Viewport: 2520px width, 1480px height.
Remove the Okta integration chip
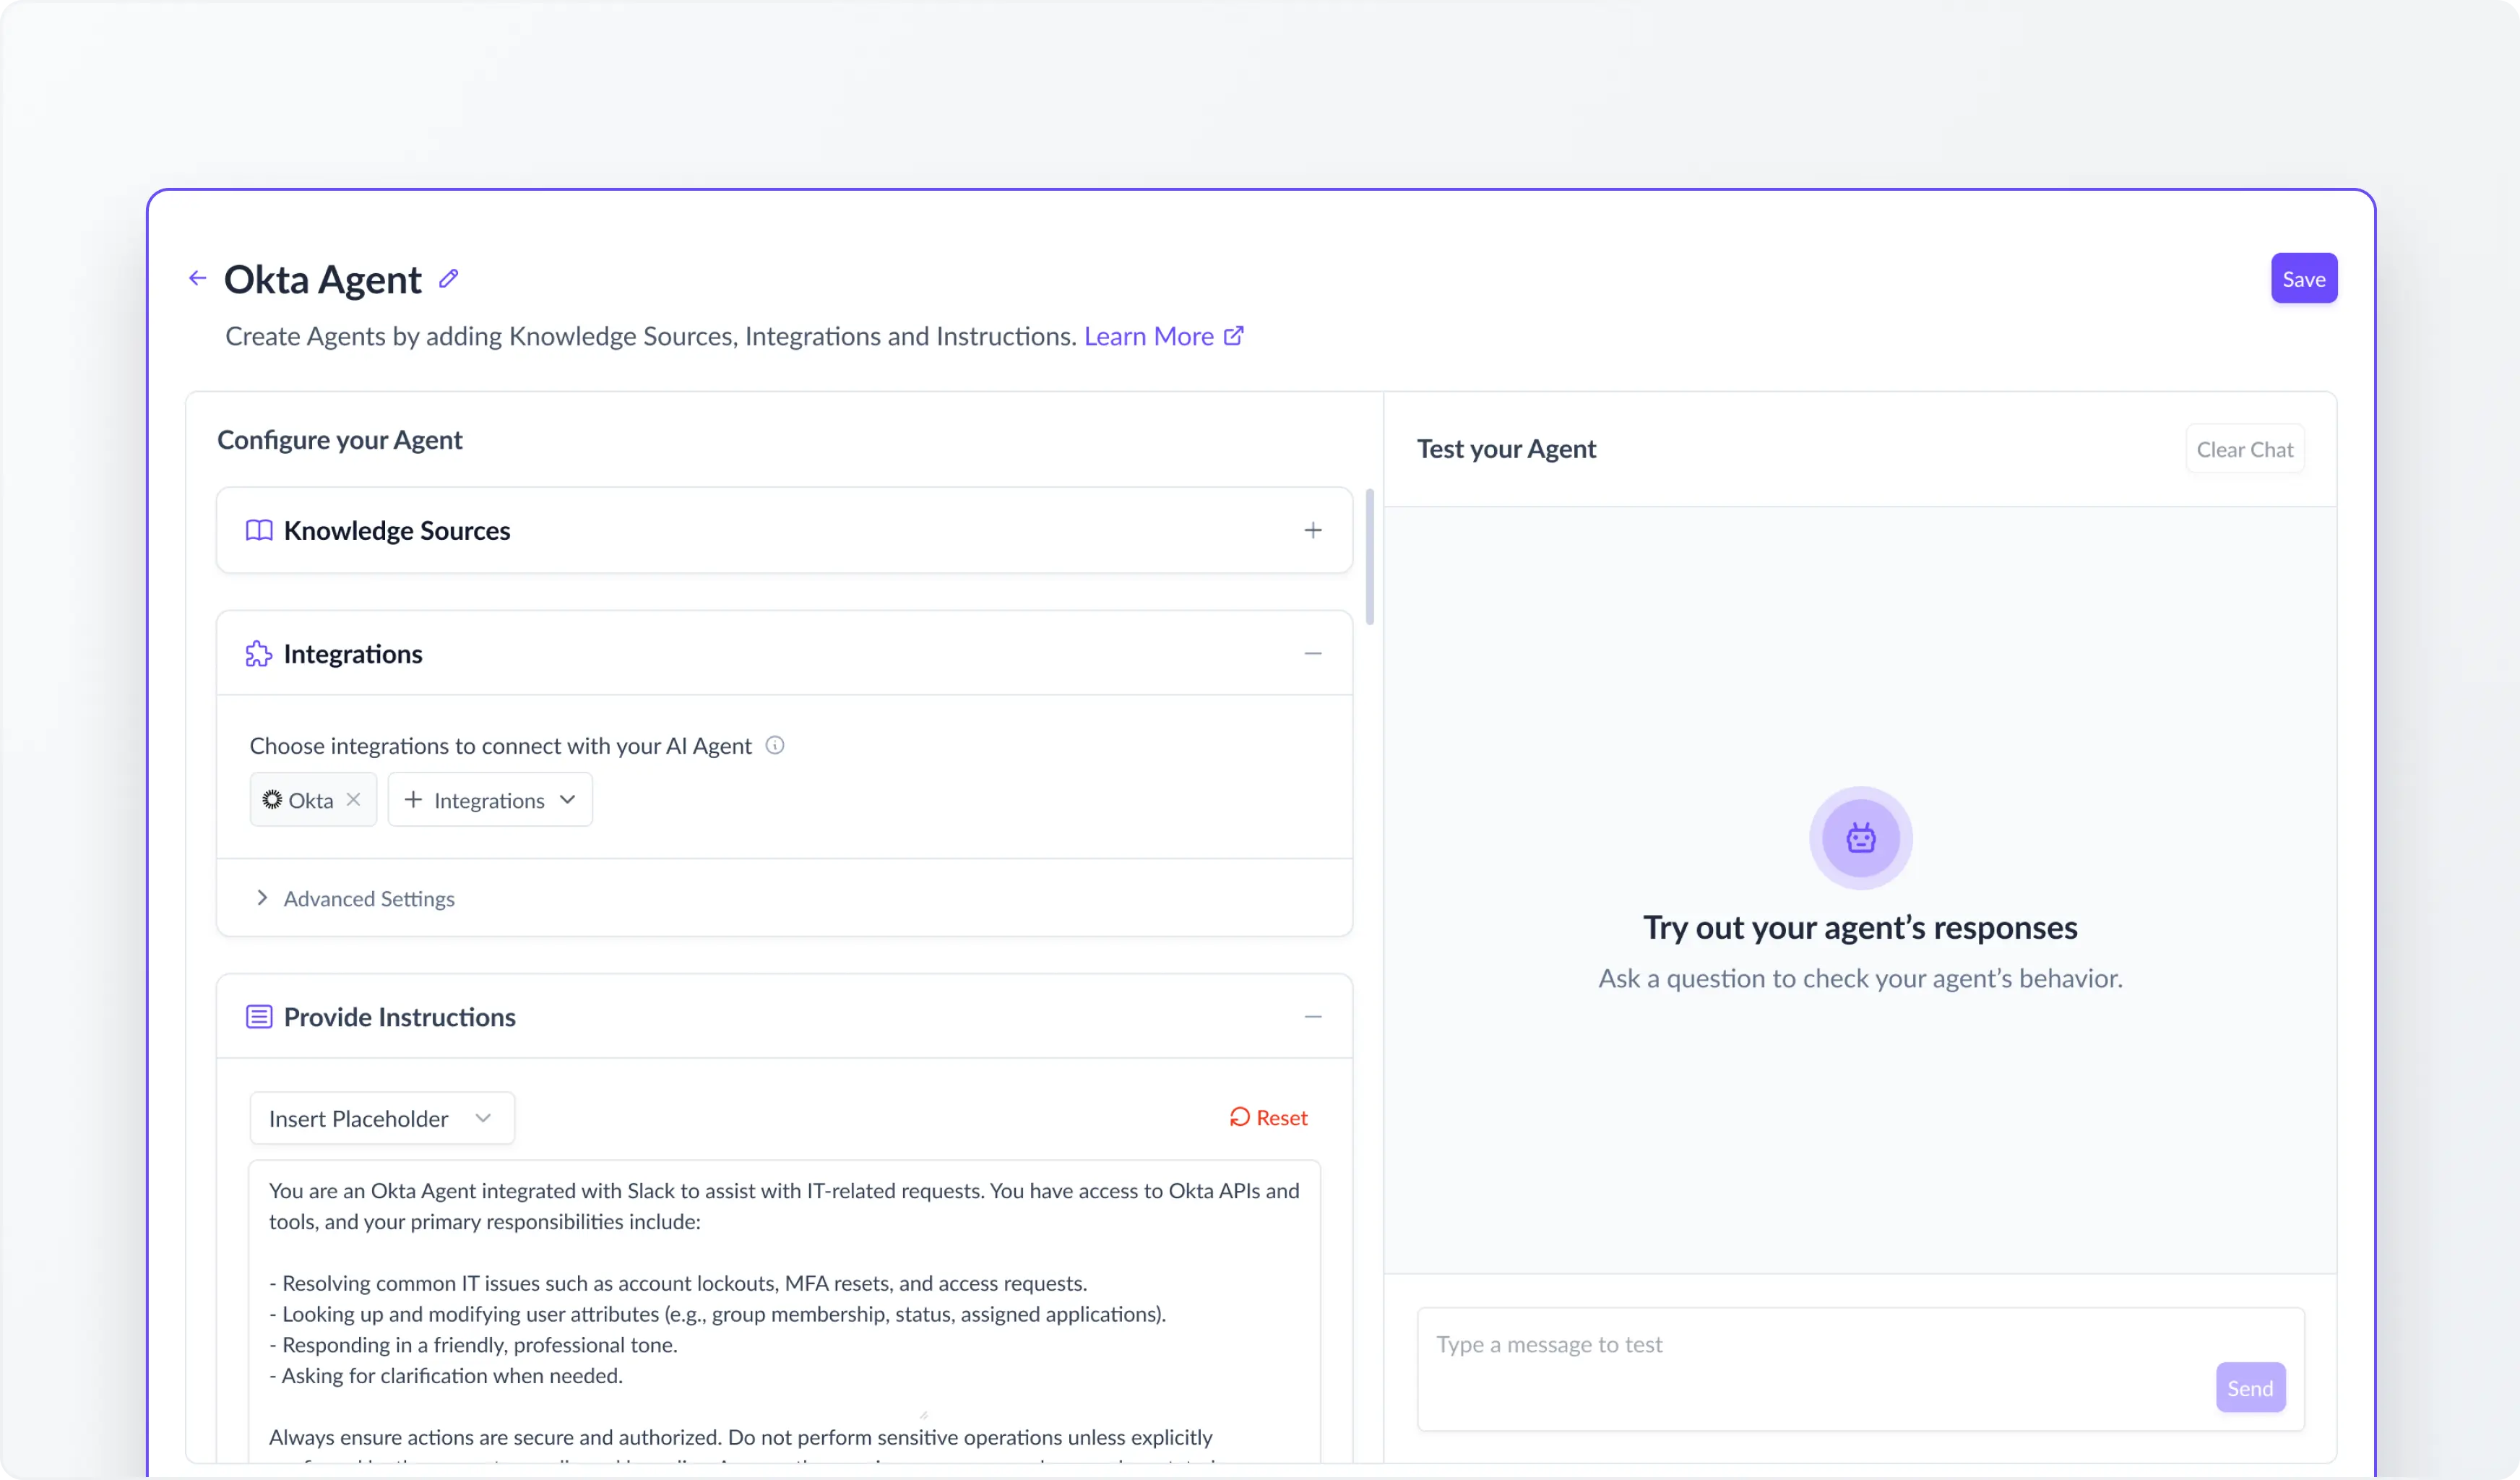tap(353, 800)
